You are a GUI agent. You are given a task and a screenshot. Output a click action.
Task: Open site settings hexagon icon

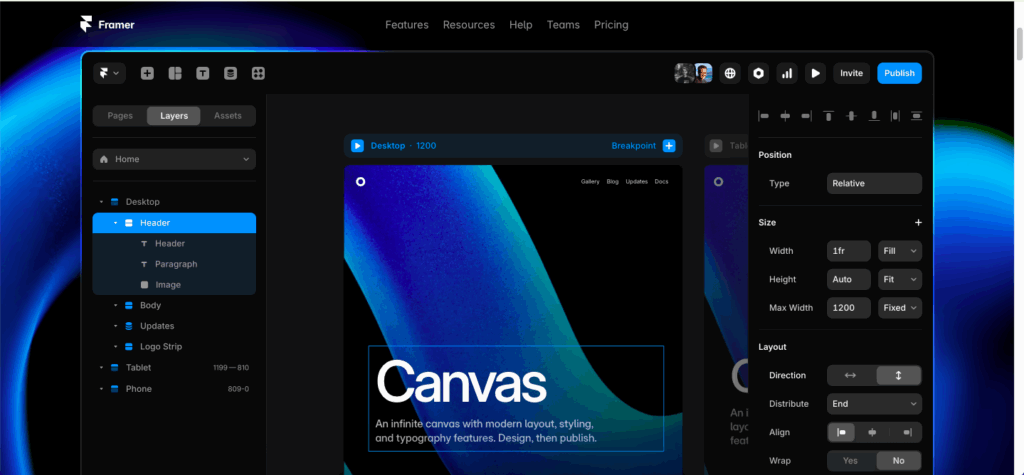click(759, 73)
